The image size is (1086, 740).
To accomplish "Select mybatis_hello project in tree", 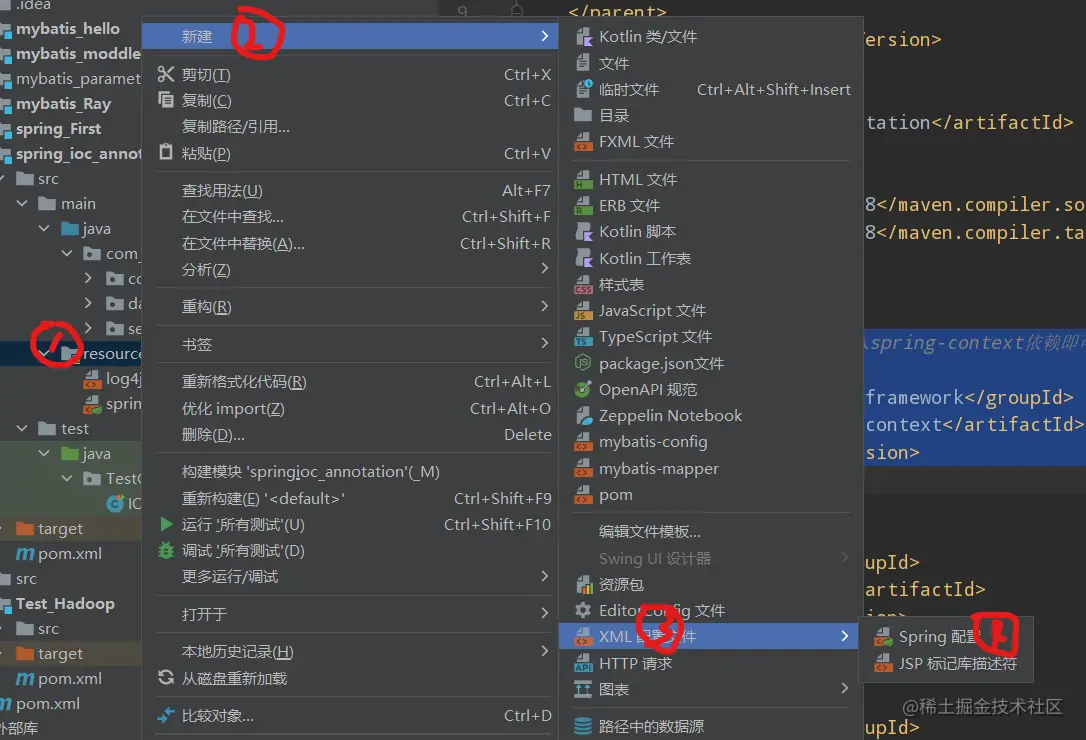I will click(68, 29).
